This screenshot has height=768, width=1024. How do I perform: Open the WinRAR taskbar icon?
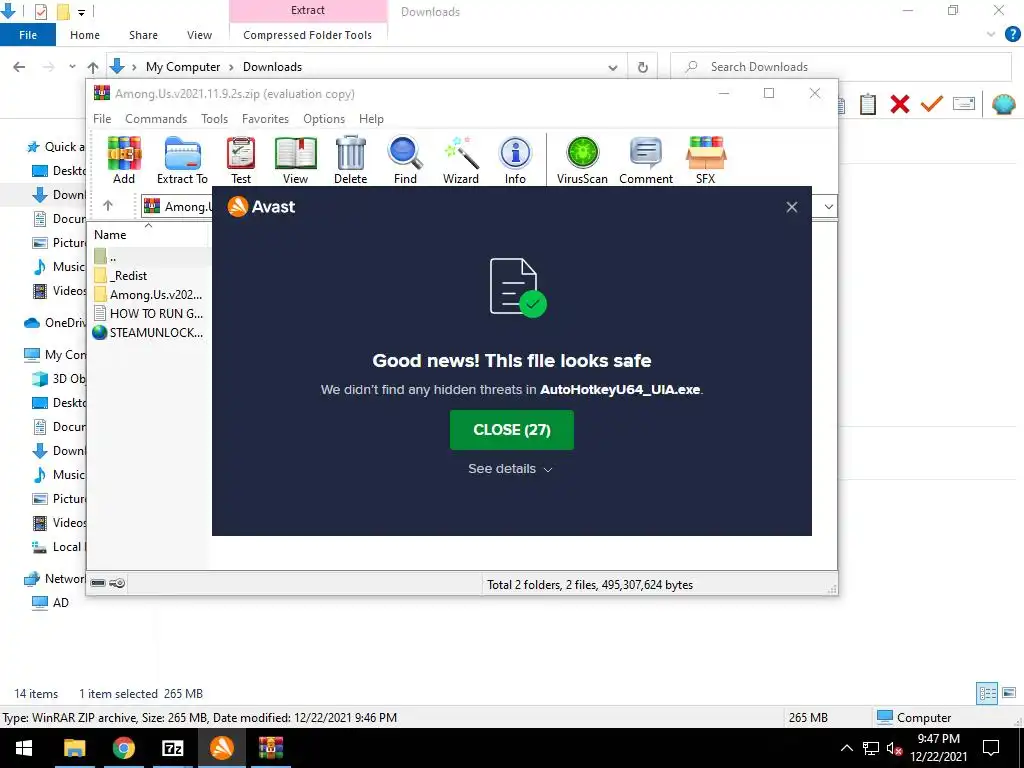(270, 748)
